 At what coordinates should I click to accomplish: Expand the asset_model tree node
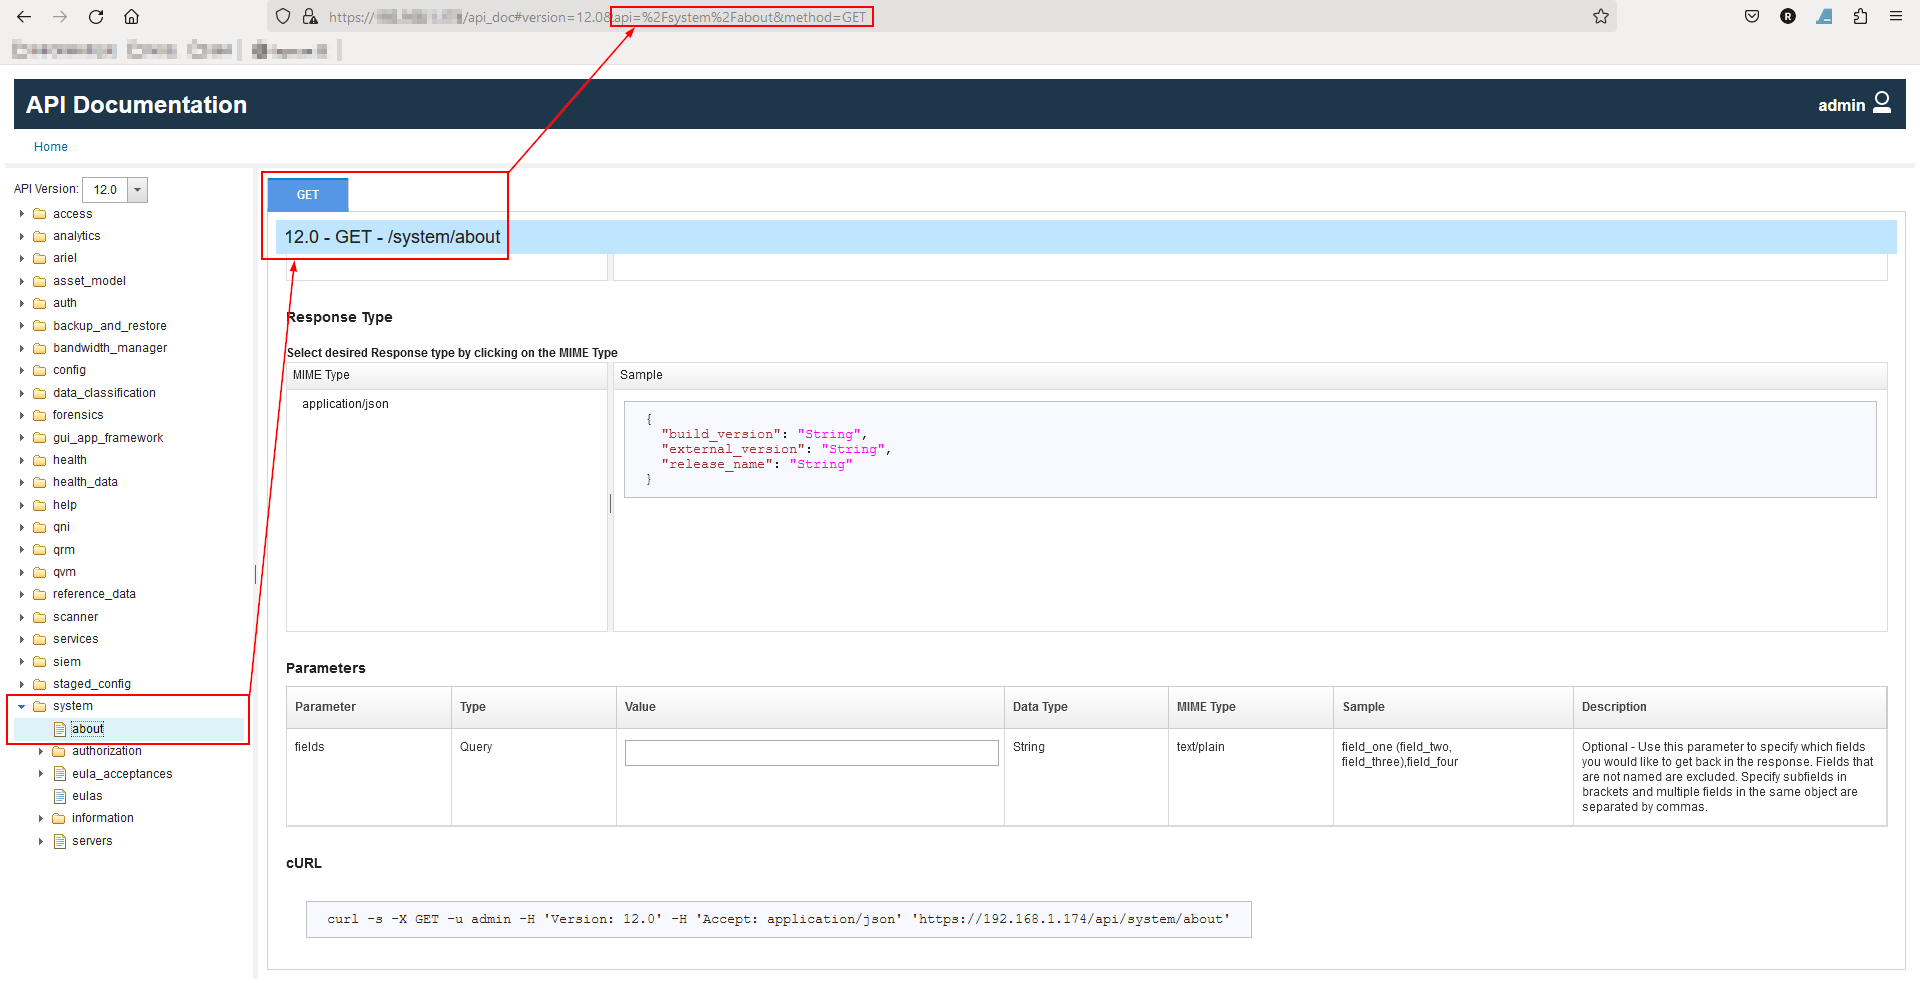22,281
